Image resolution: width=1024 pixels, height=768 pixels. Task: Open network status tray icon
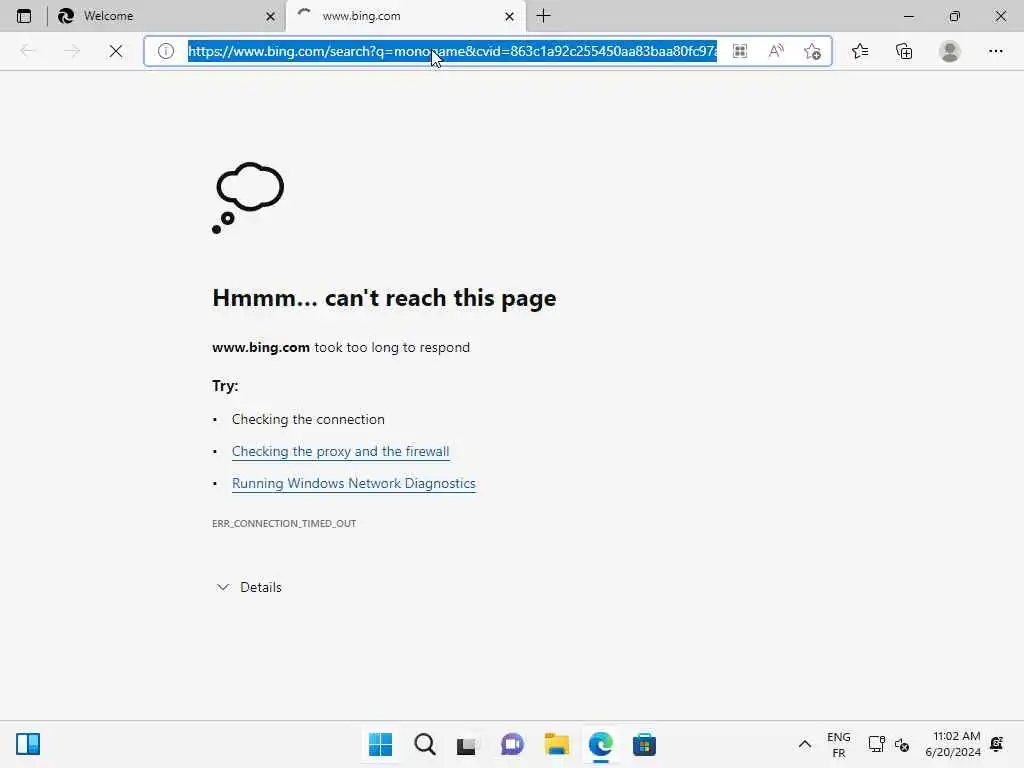(x=876, y=744)
